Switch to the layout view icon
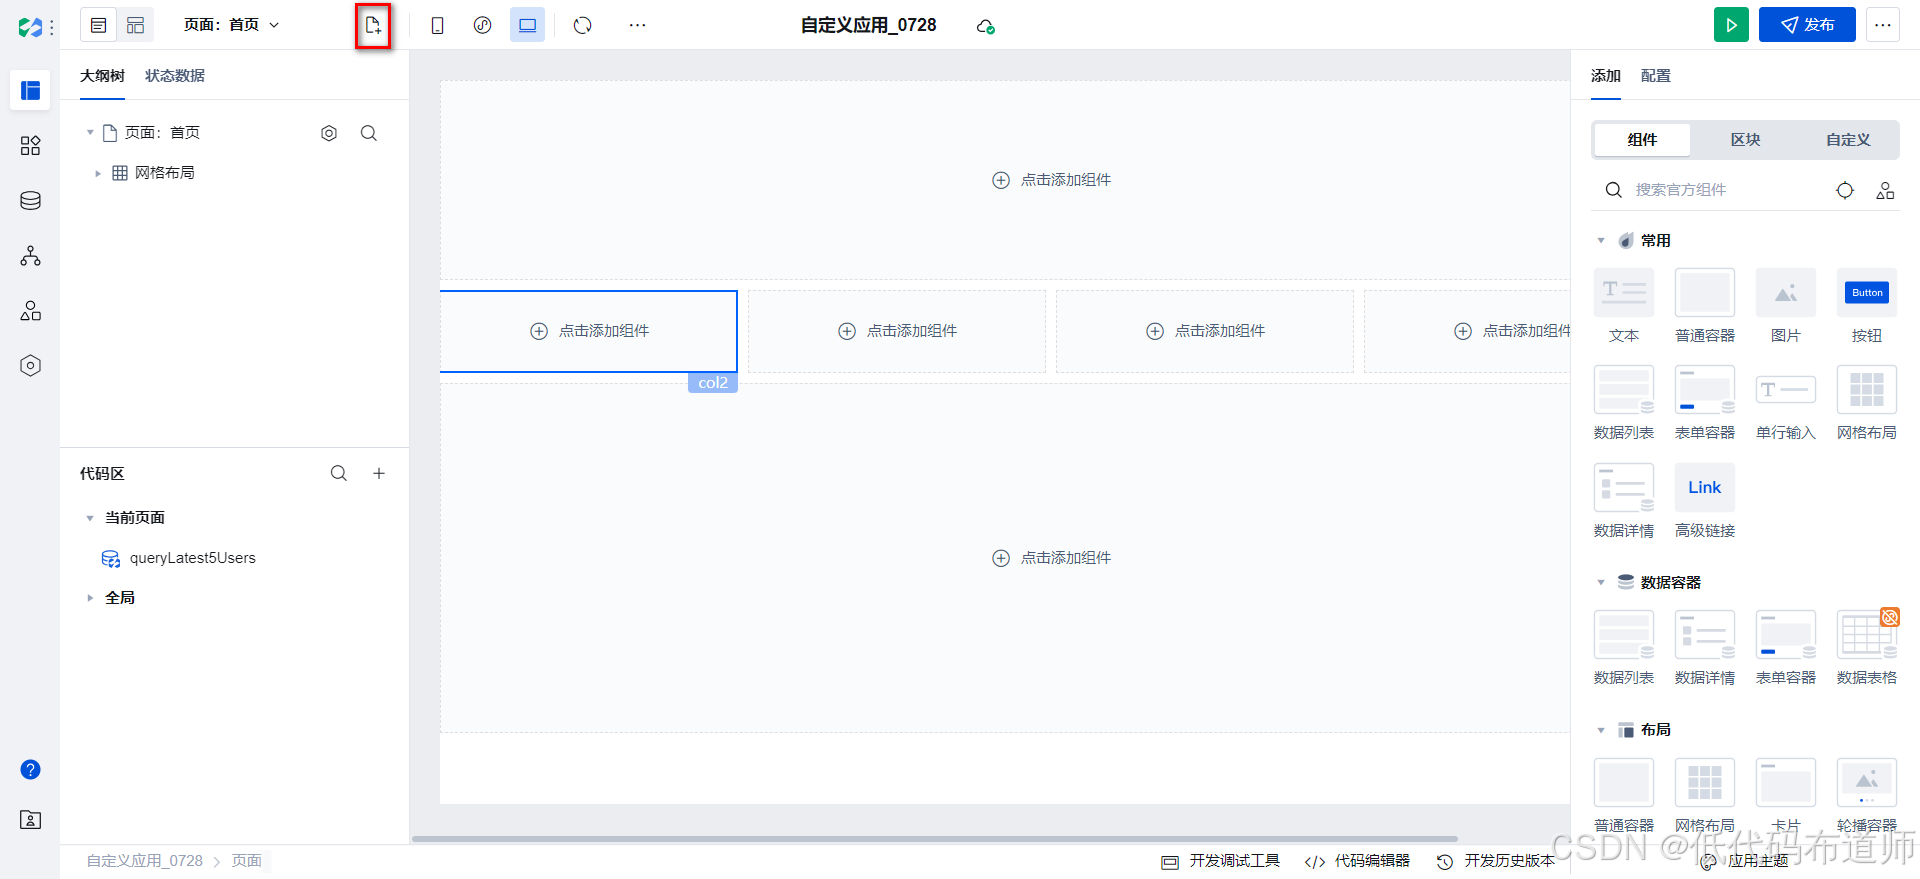The image size is (1920, 879). pyautogui.click(x=135, y=25)
